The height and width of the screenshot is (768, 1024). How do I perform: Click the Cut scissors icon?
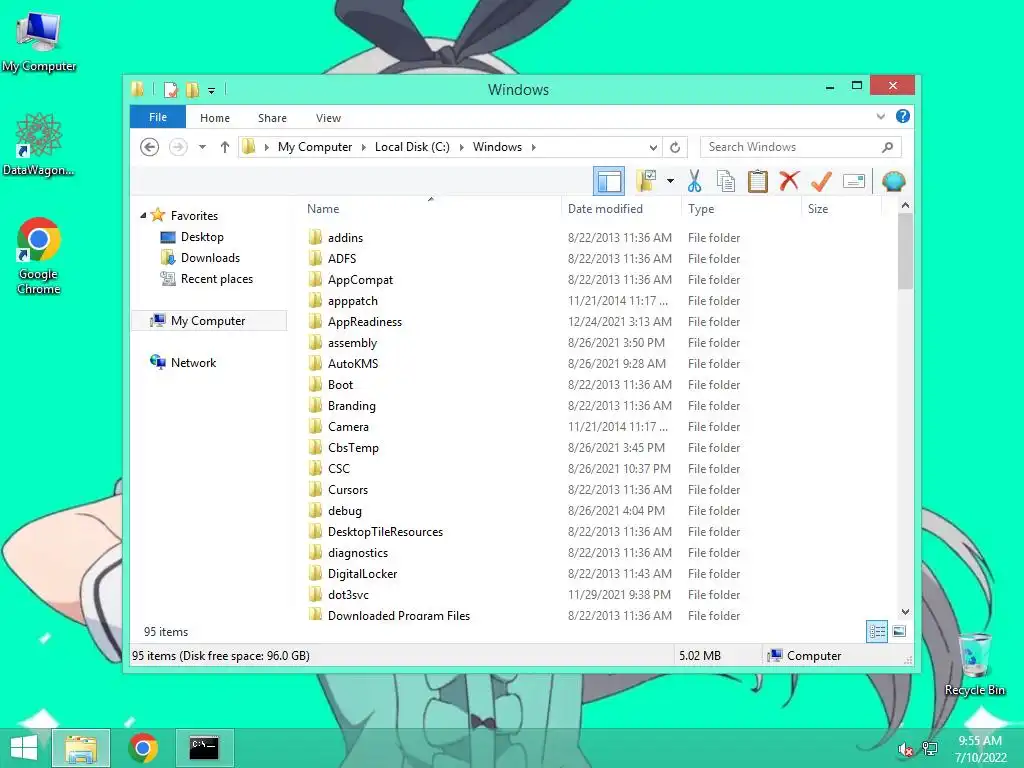694,181
